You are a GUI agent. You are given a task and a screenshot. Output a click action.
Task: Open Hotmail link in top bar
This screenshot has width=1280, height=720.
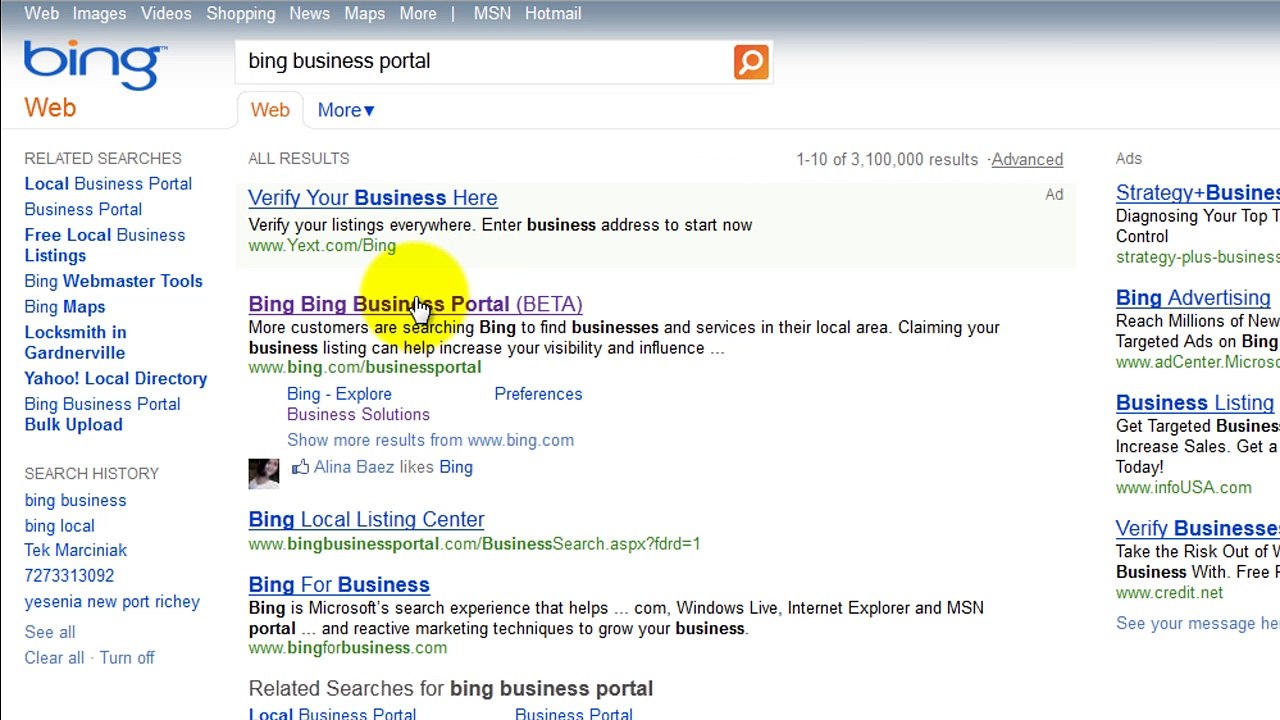coord(553,13)
